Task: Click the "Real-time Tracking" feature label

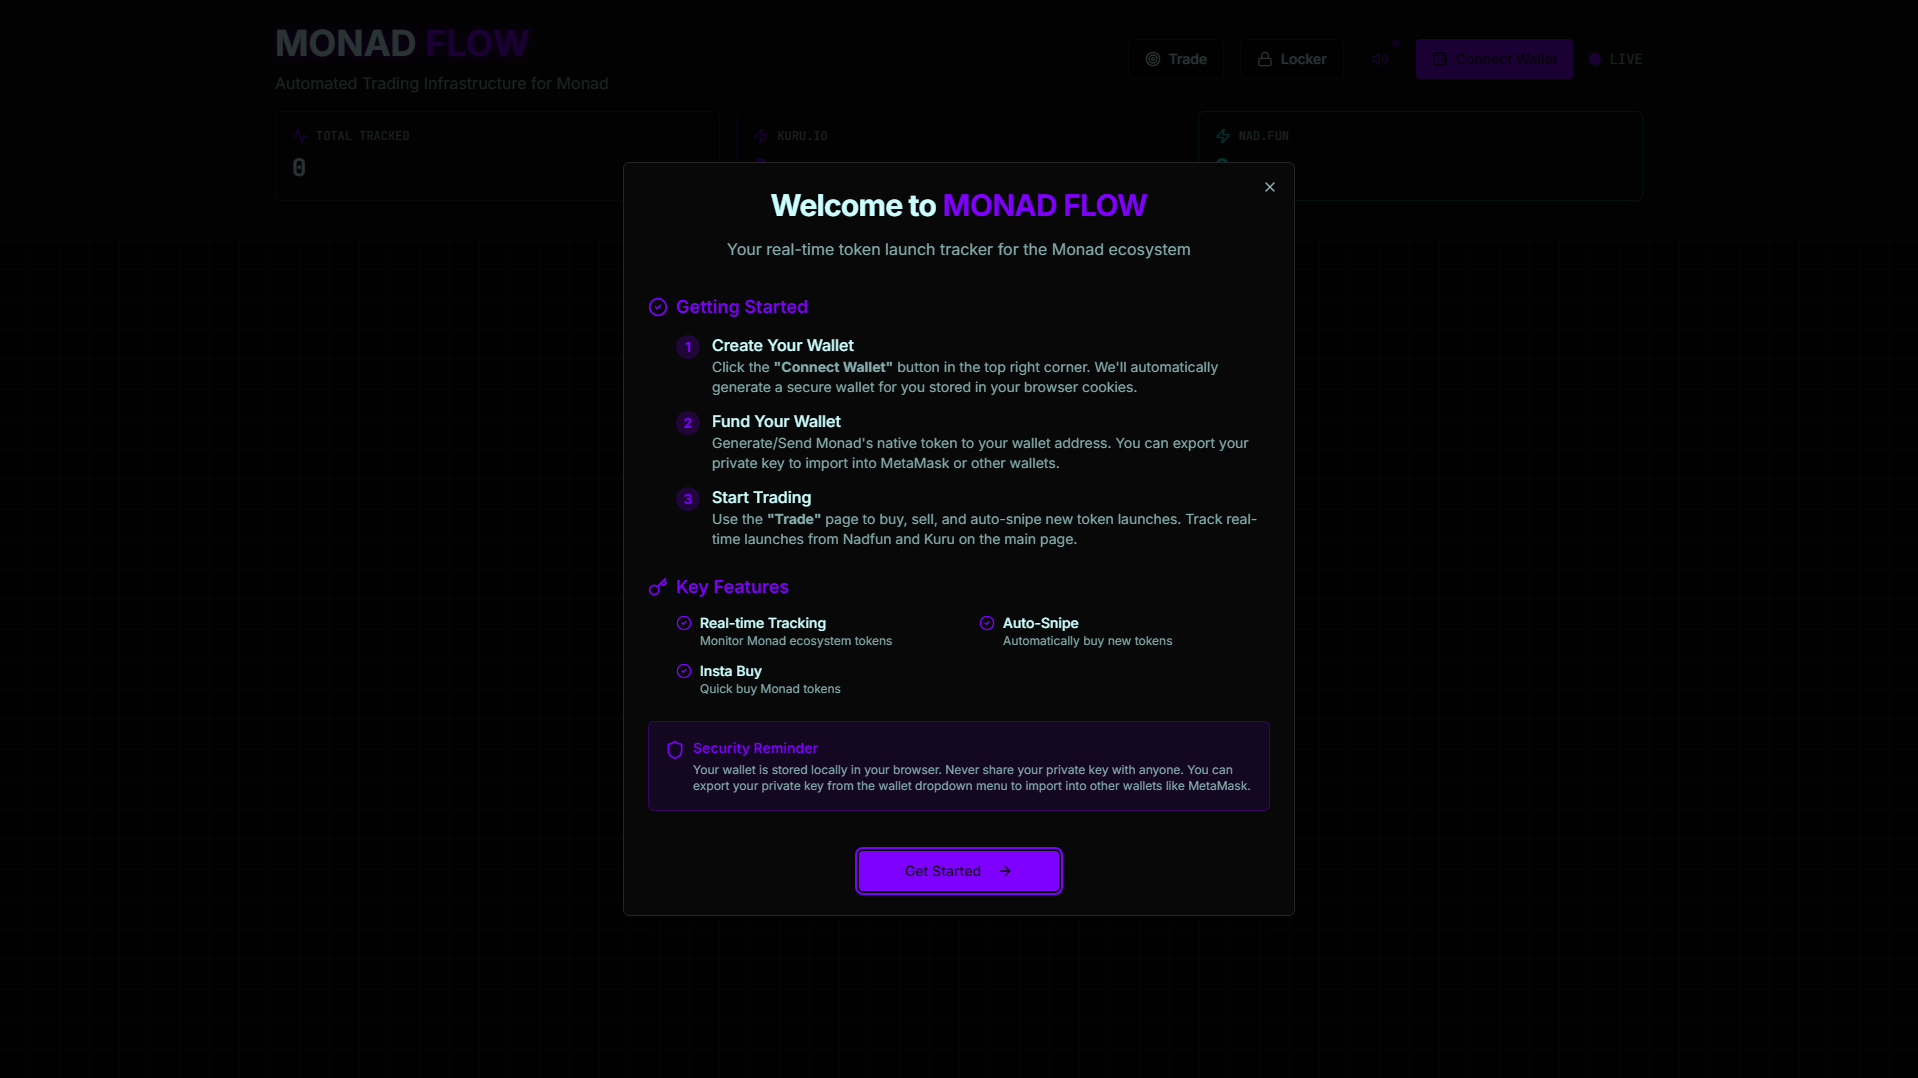Action: point(763,623)
